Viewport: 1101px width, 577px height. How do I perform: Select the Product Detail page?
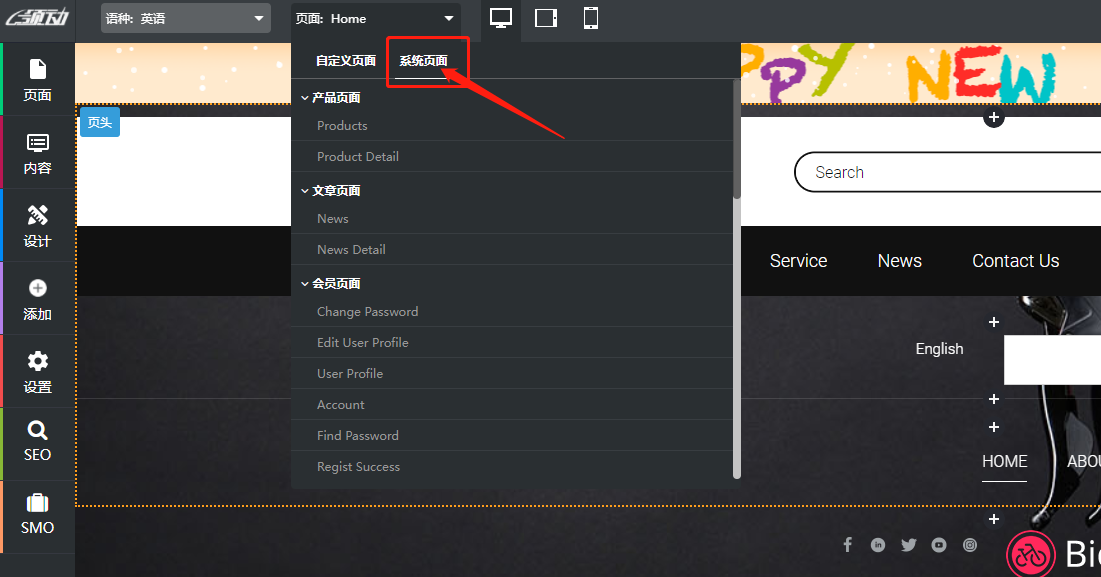tap(358, 157)
